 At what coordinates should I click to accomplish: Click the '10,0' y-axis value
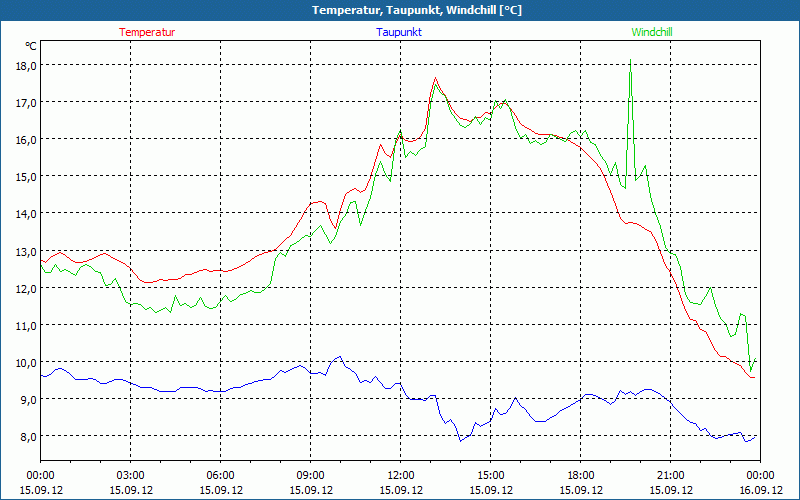click(26, 362)
